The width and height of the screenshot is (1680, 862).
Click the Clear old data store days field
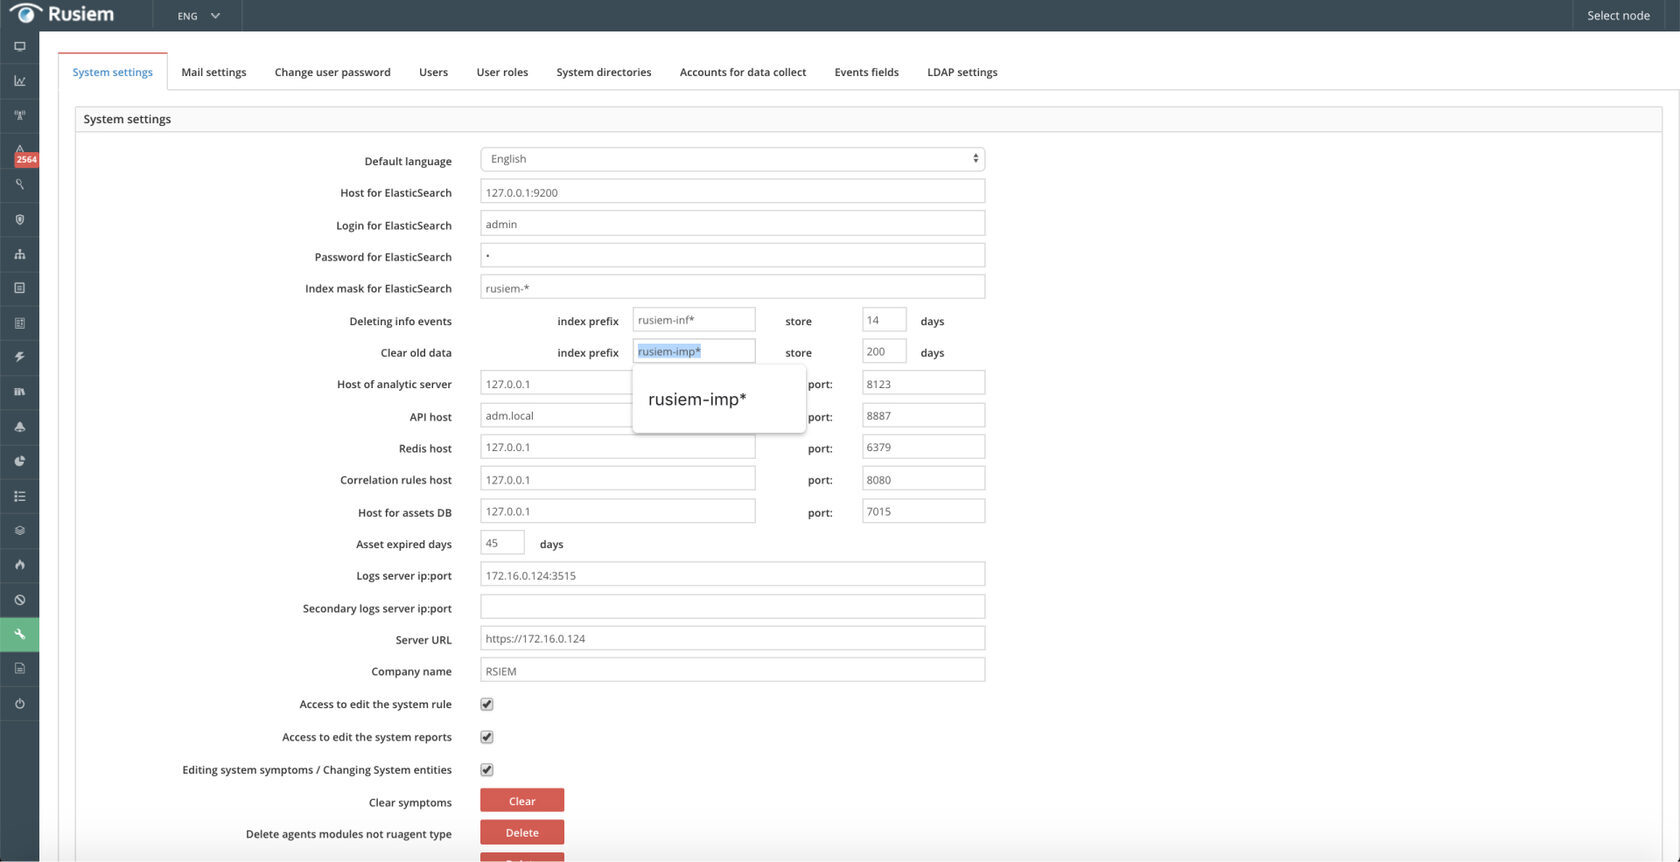tap(884, 351)
